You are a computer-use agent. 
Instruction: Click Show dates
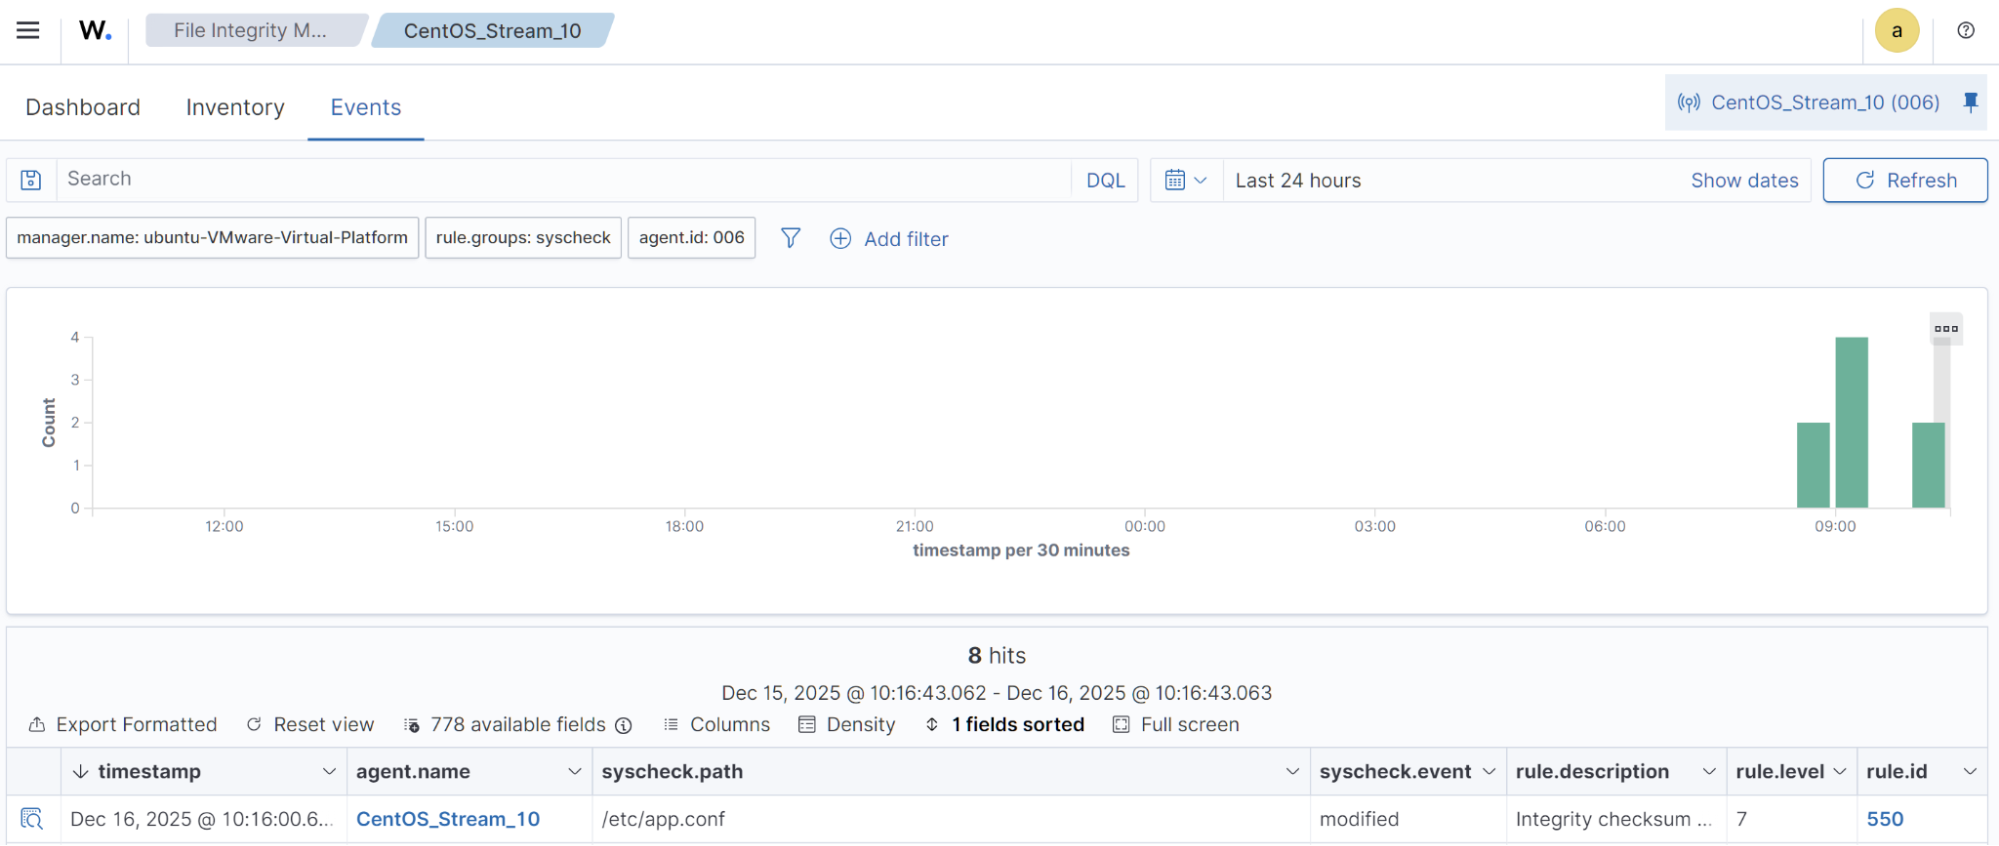point(1744,180)
